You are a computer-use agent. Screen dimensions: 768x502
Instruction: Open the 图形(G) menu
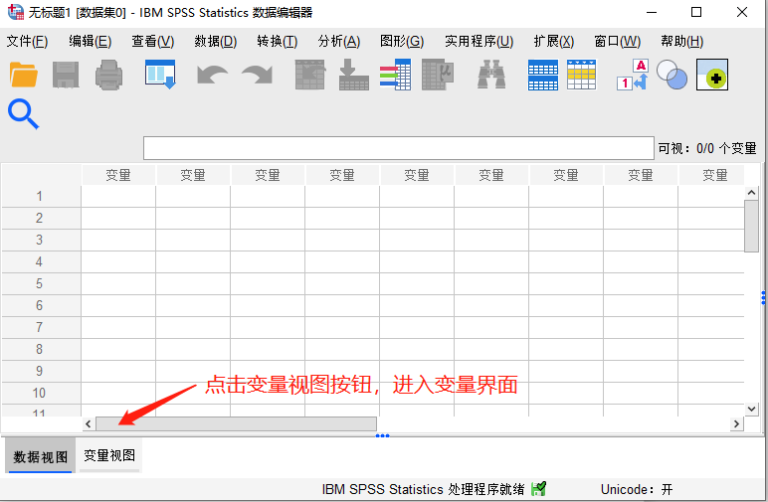402,42
